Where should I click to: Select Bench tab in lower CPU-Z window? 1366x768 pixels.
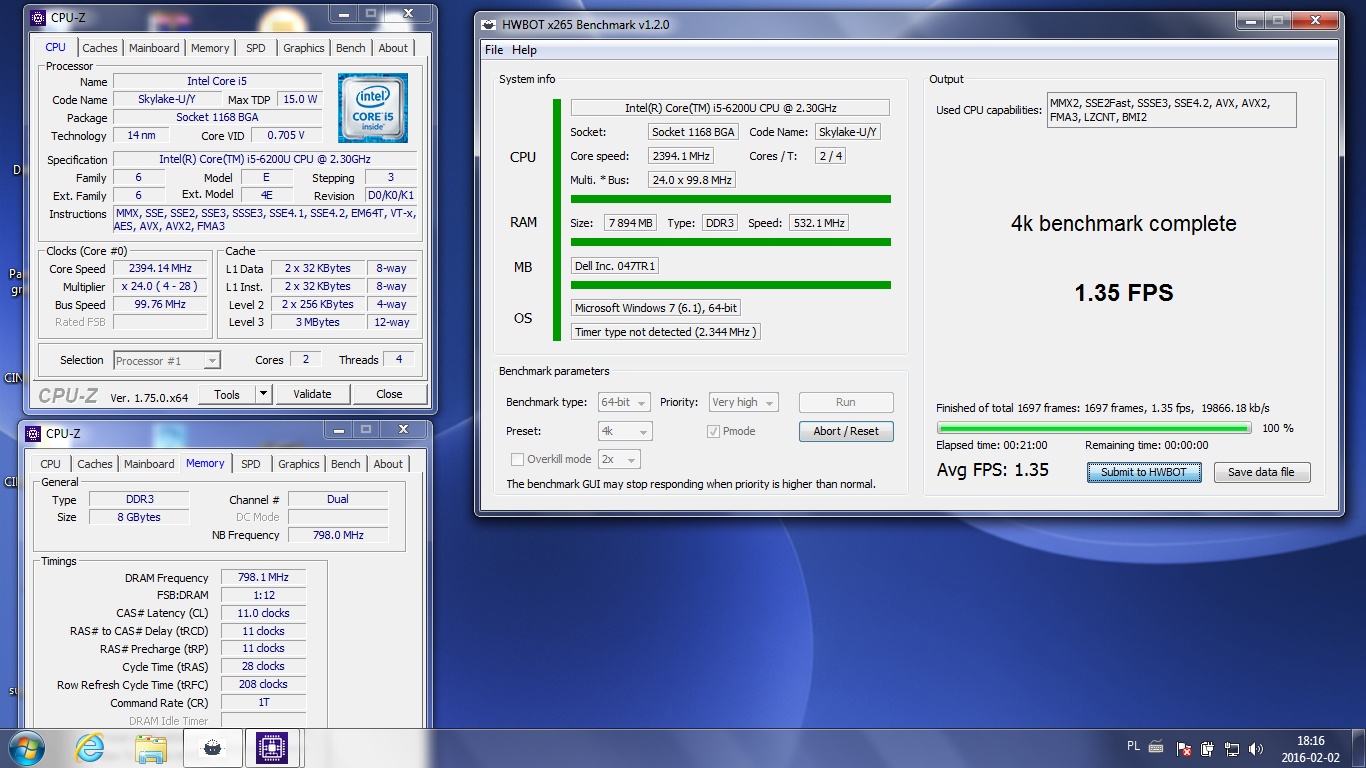click(346, 464)
